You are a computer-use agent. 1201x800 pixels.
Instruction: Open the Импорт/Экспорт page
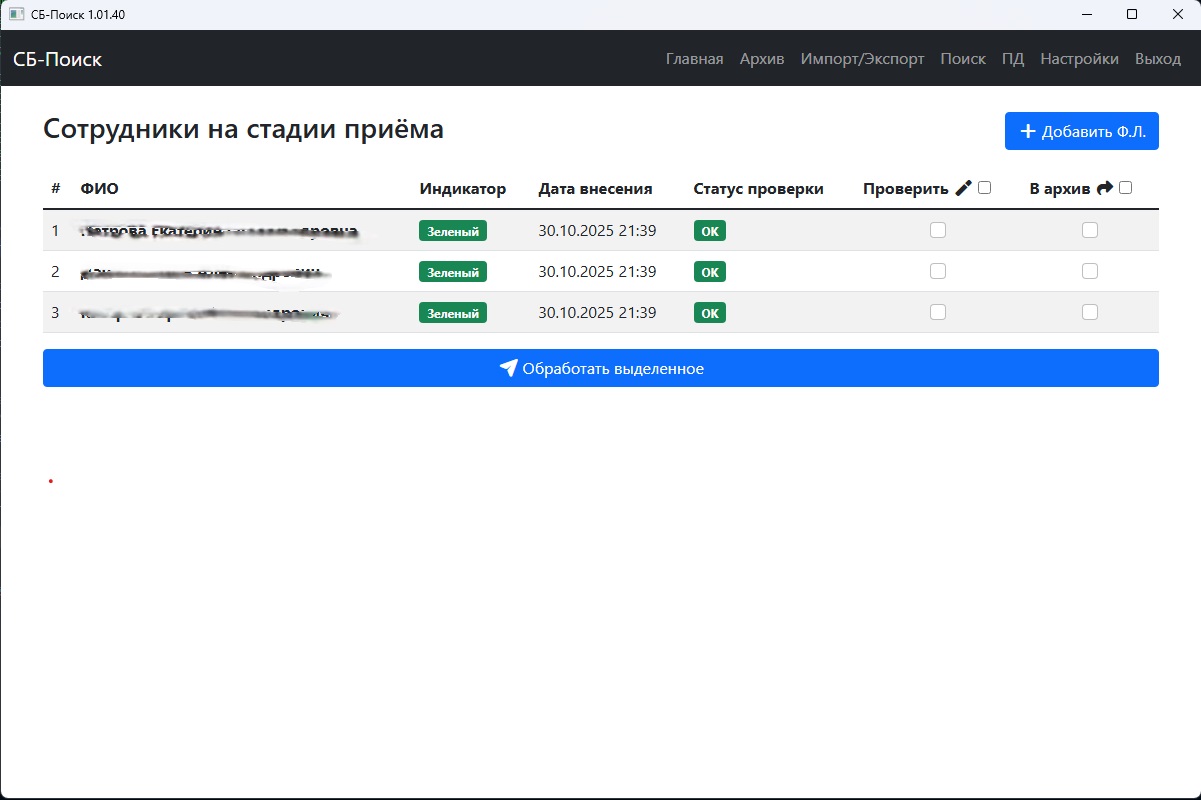point(861,59)
